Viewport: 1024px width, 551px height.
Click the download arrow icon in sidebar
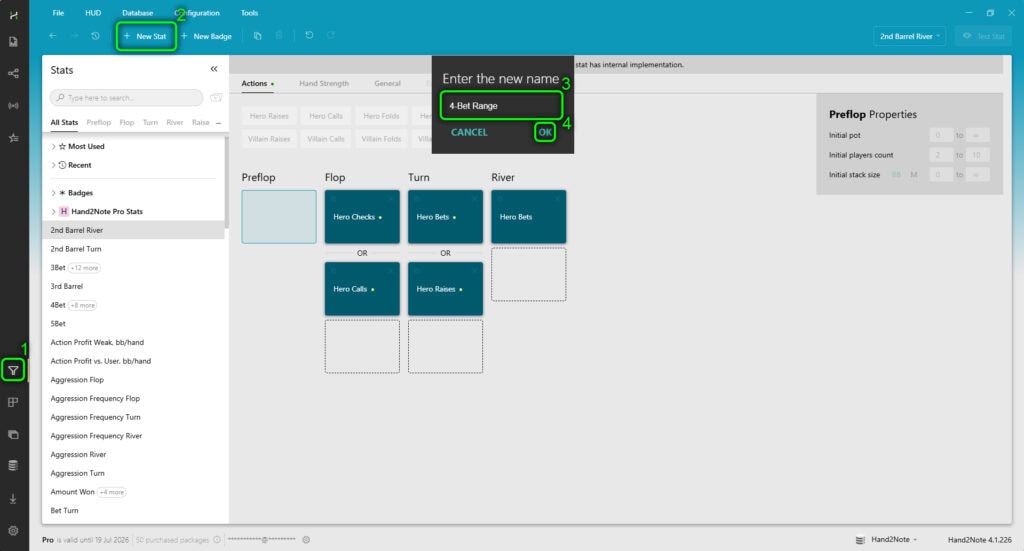(x=13, y=498)
